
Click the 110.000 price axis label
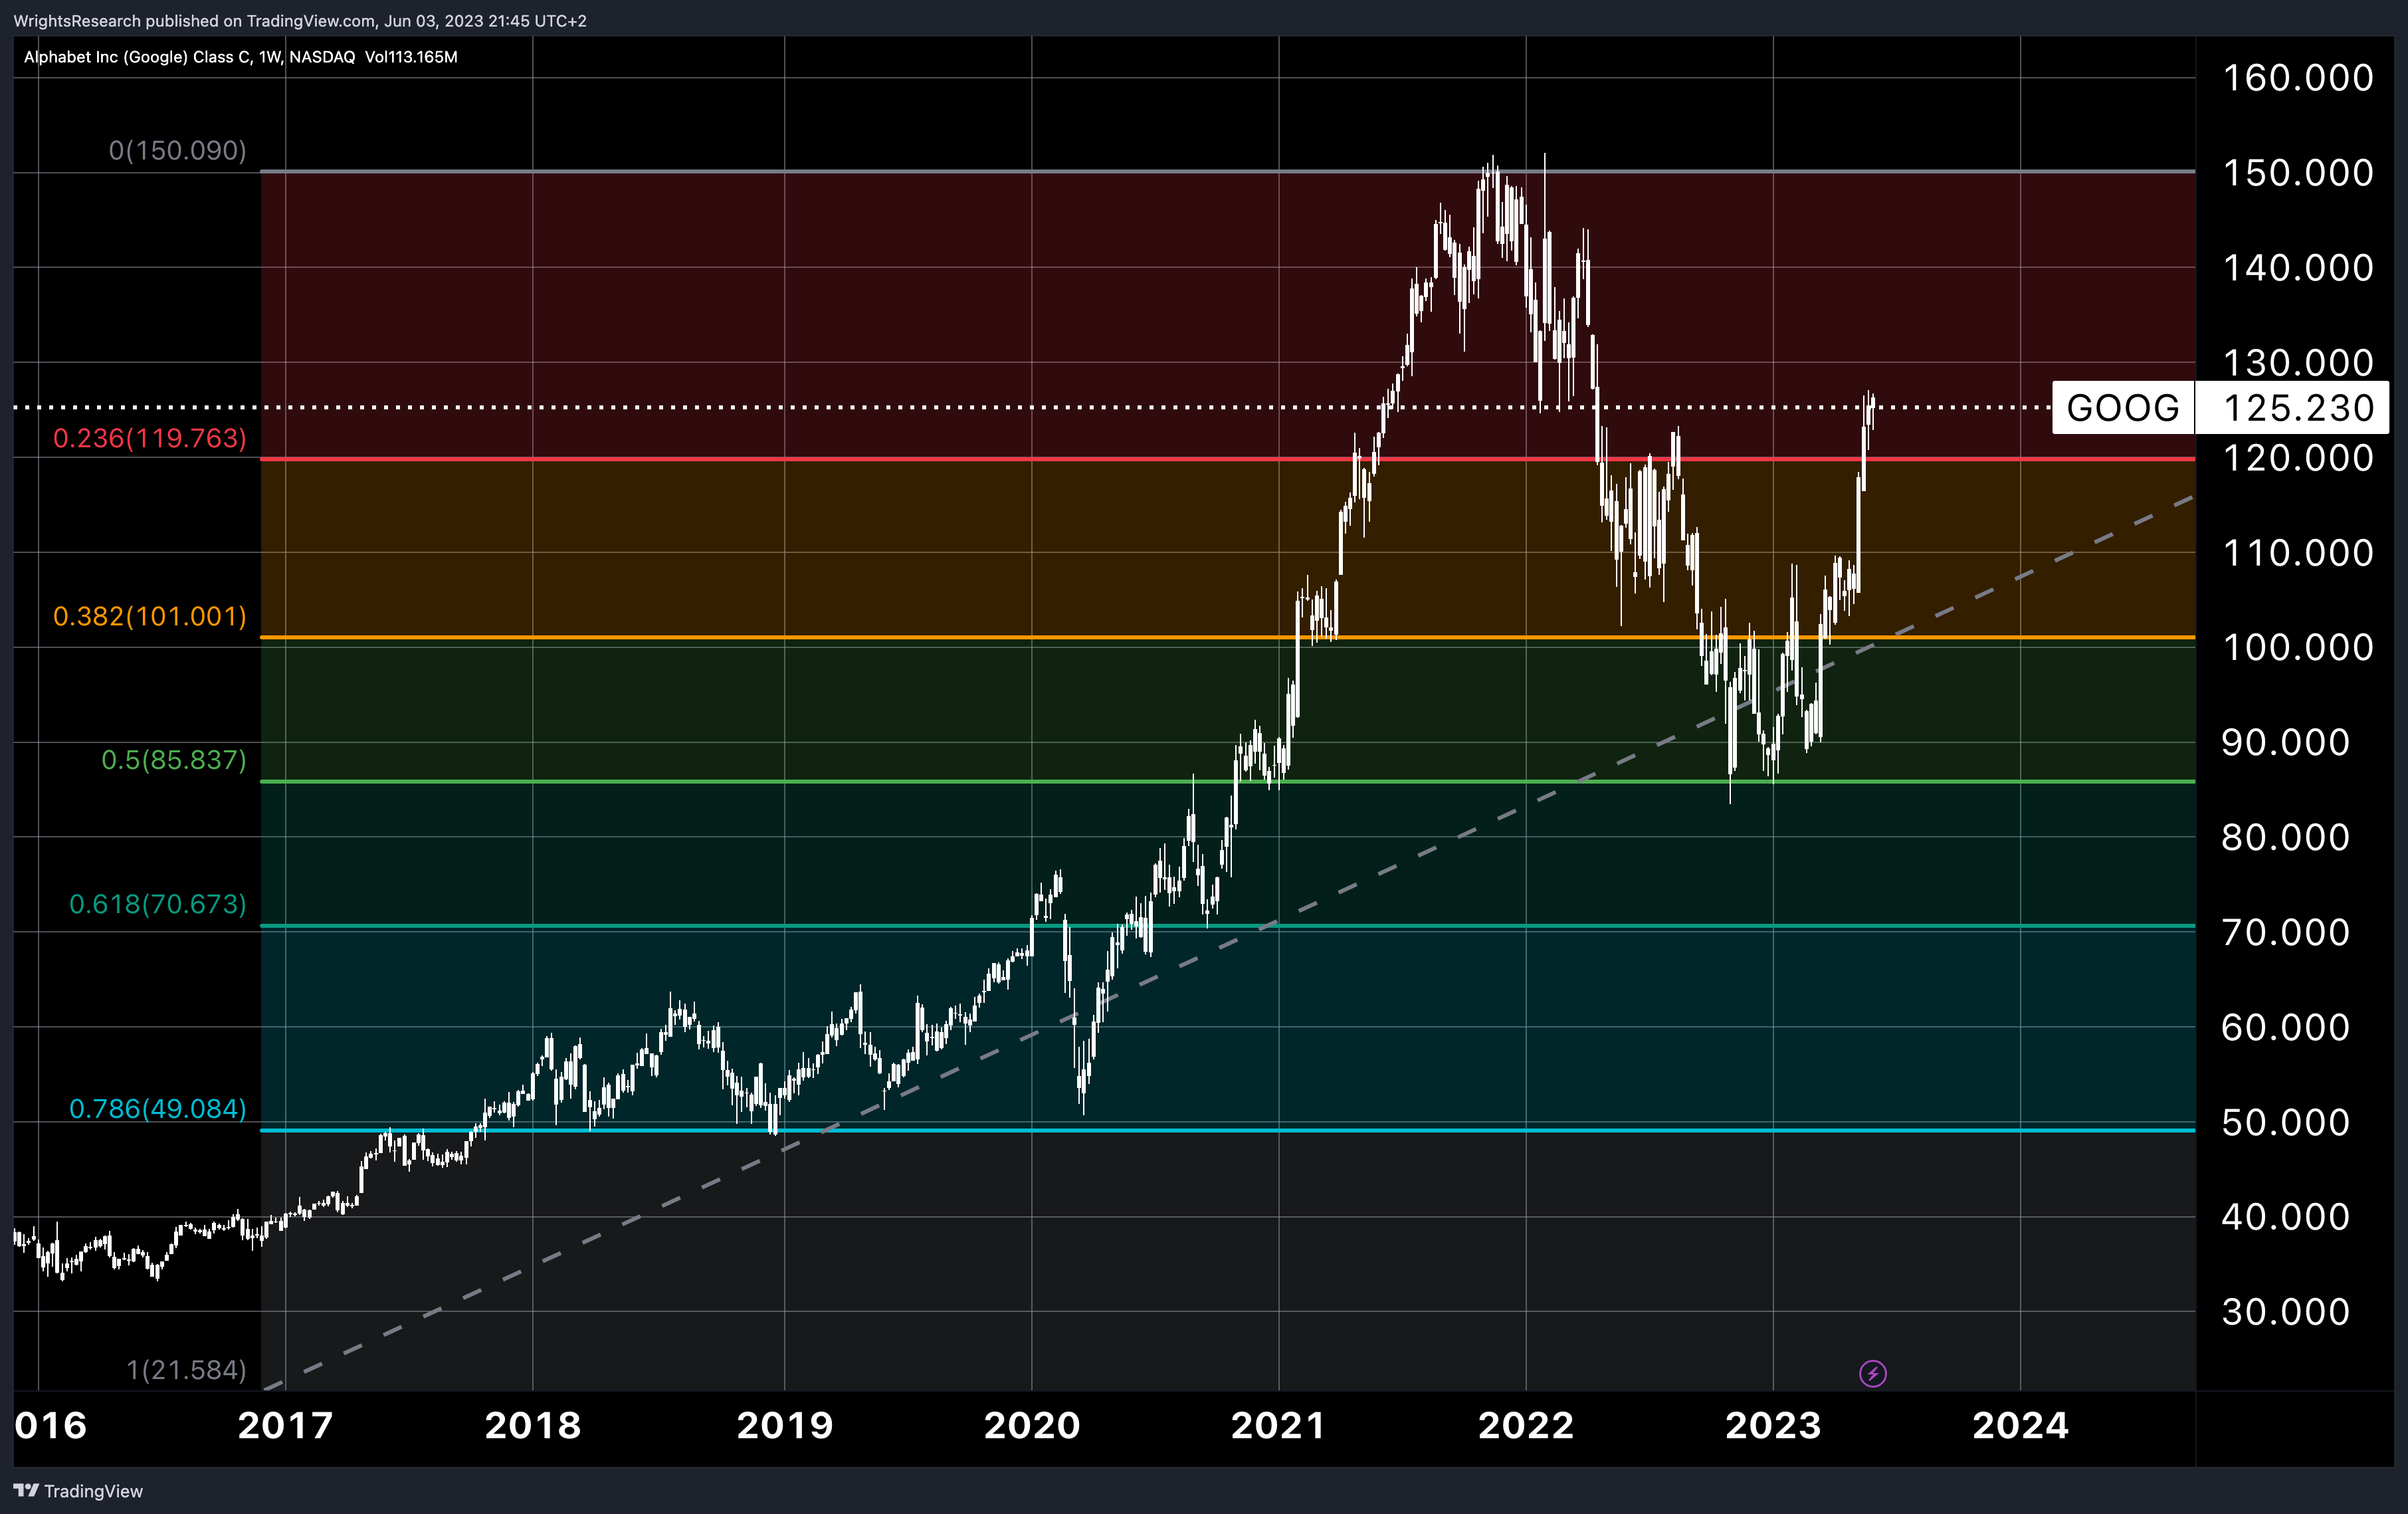pyautogui.click(x=2297, y=553)
